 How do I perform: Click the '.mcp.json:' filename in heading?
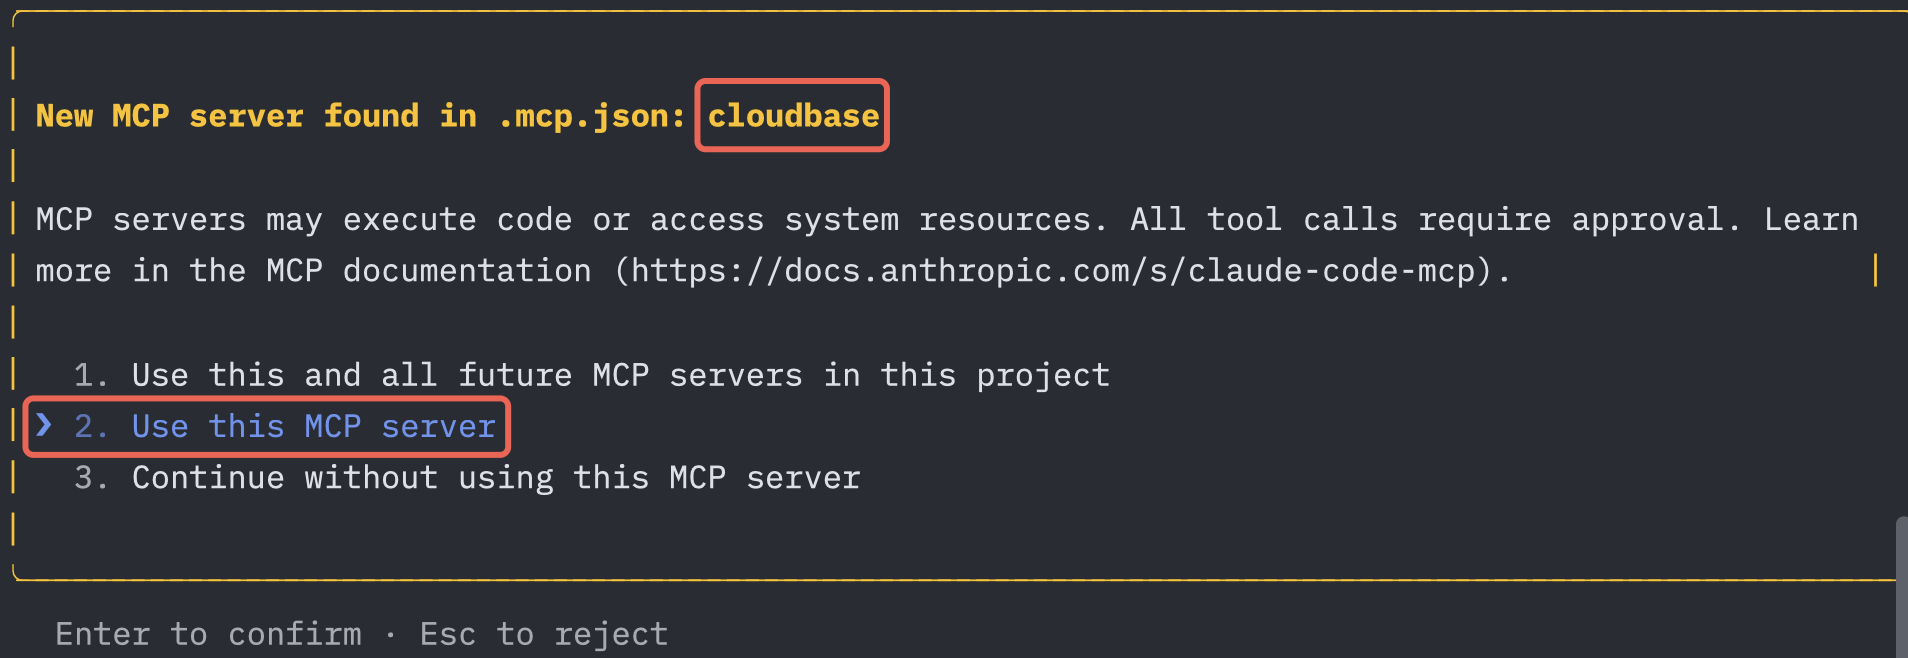592,117
